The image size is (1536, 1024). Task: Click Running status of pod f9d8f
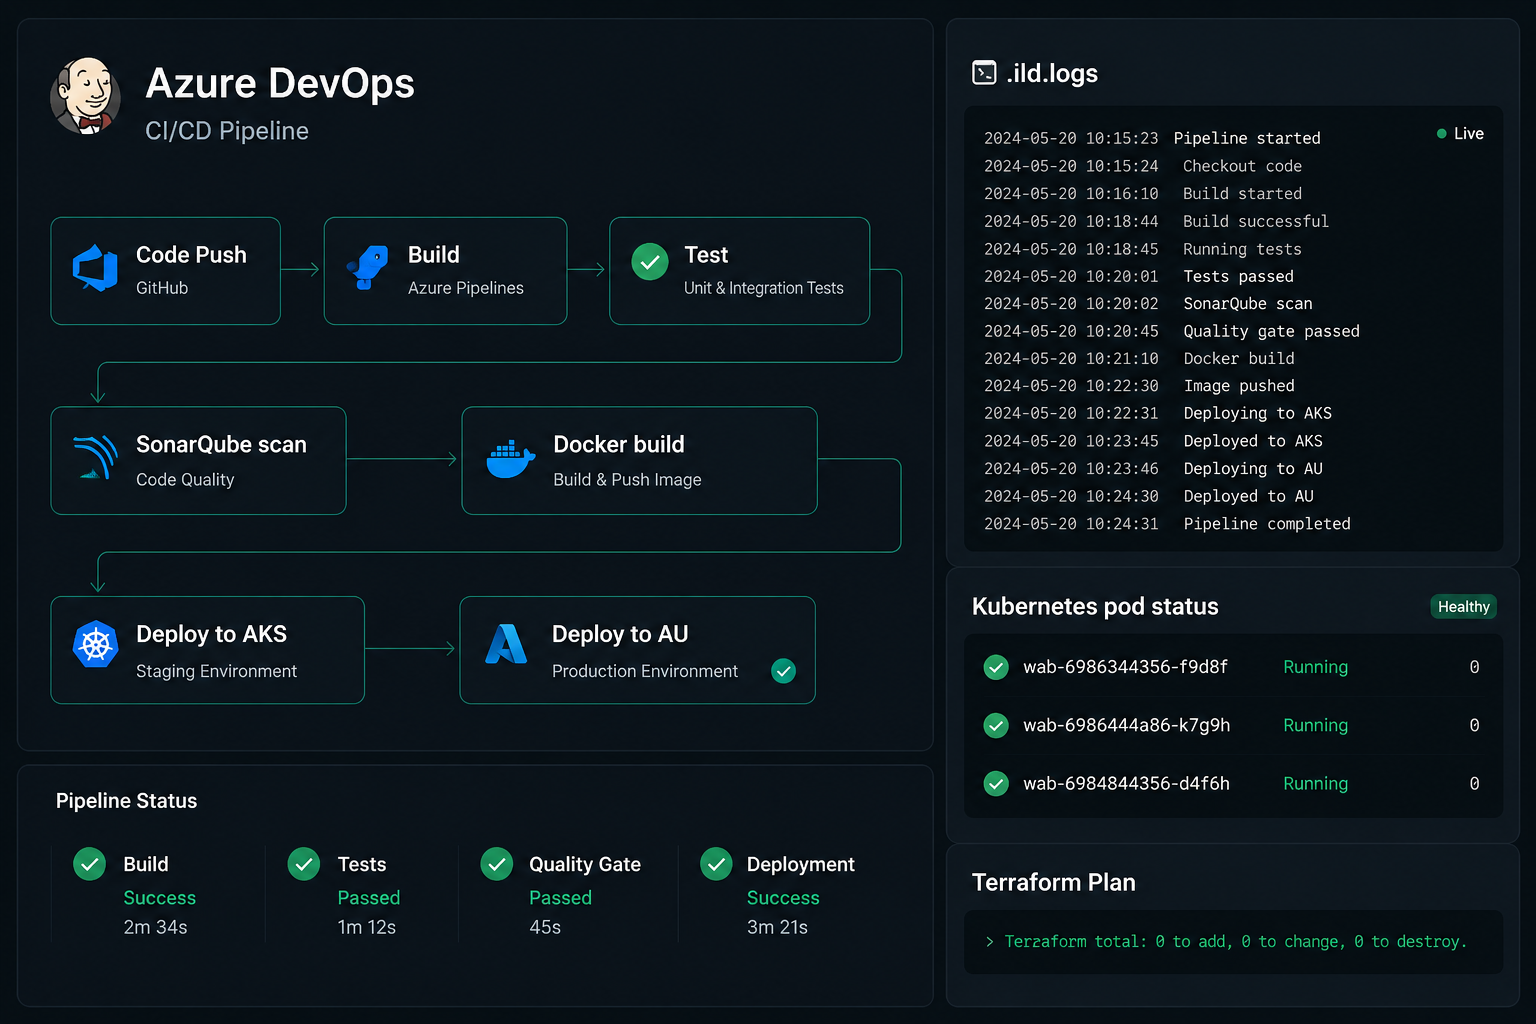pyautogui.click(x=1315, y=667)
